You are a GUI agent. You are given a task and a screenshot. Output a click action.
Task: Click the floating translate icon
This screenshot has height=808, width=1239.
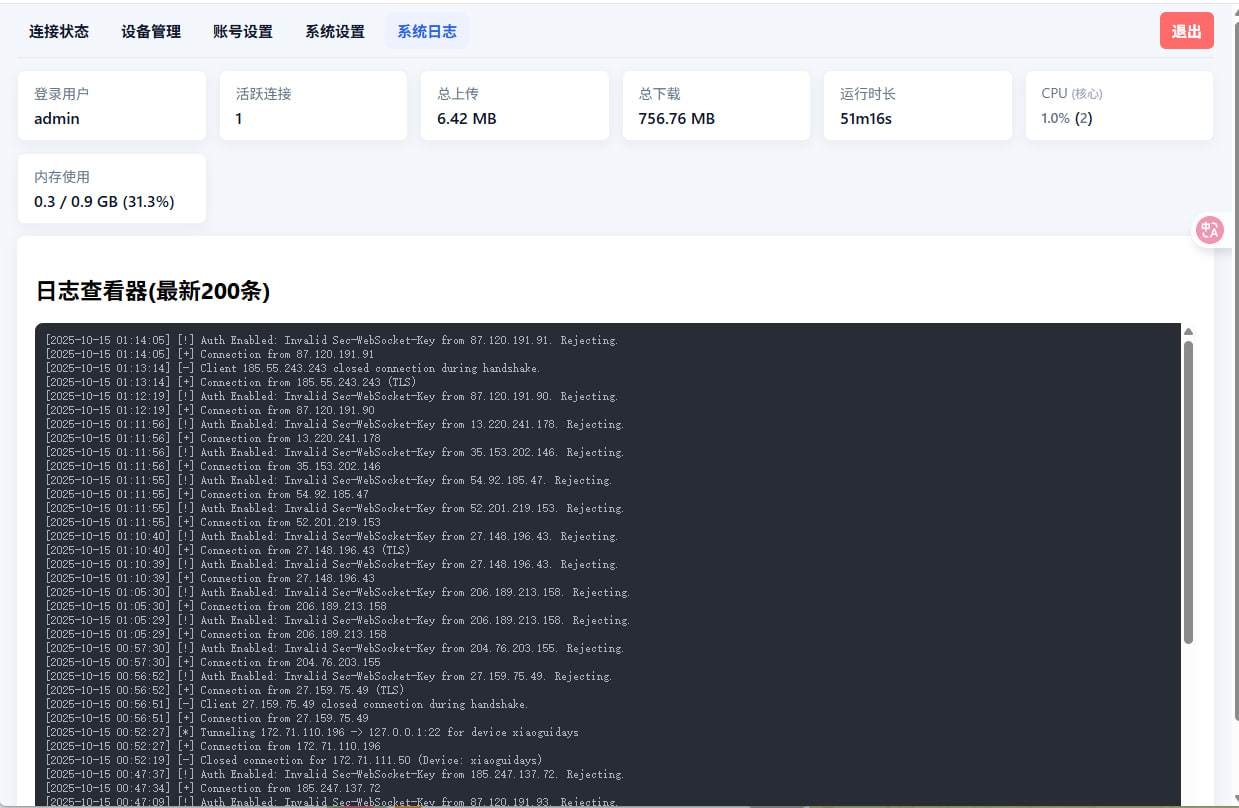pyautogui.click(x=1210, y=230)
